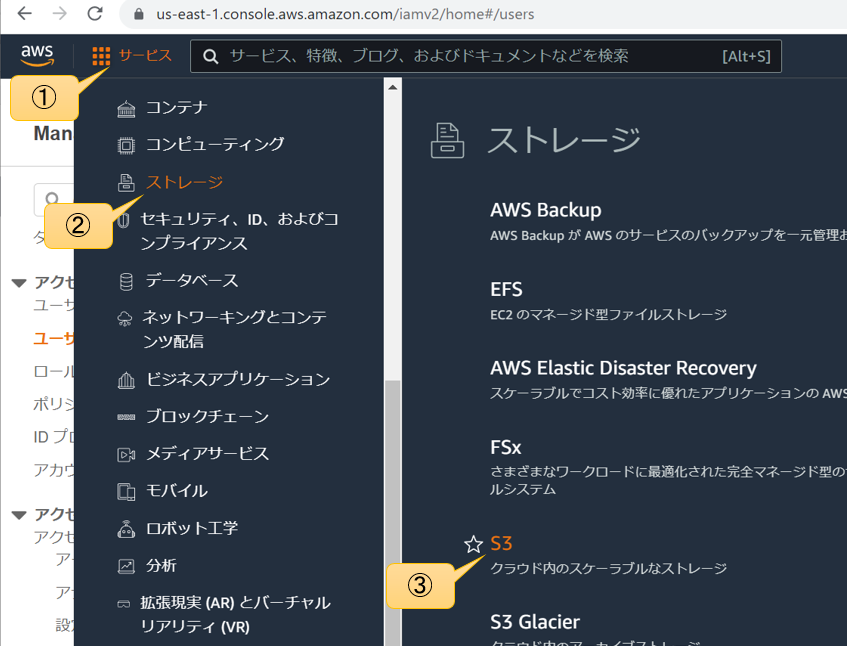
Task: Click the category list scrollbar up arrow
Action: pos(393,88)
